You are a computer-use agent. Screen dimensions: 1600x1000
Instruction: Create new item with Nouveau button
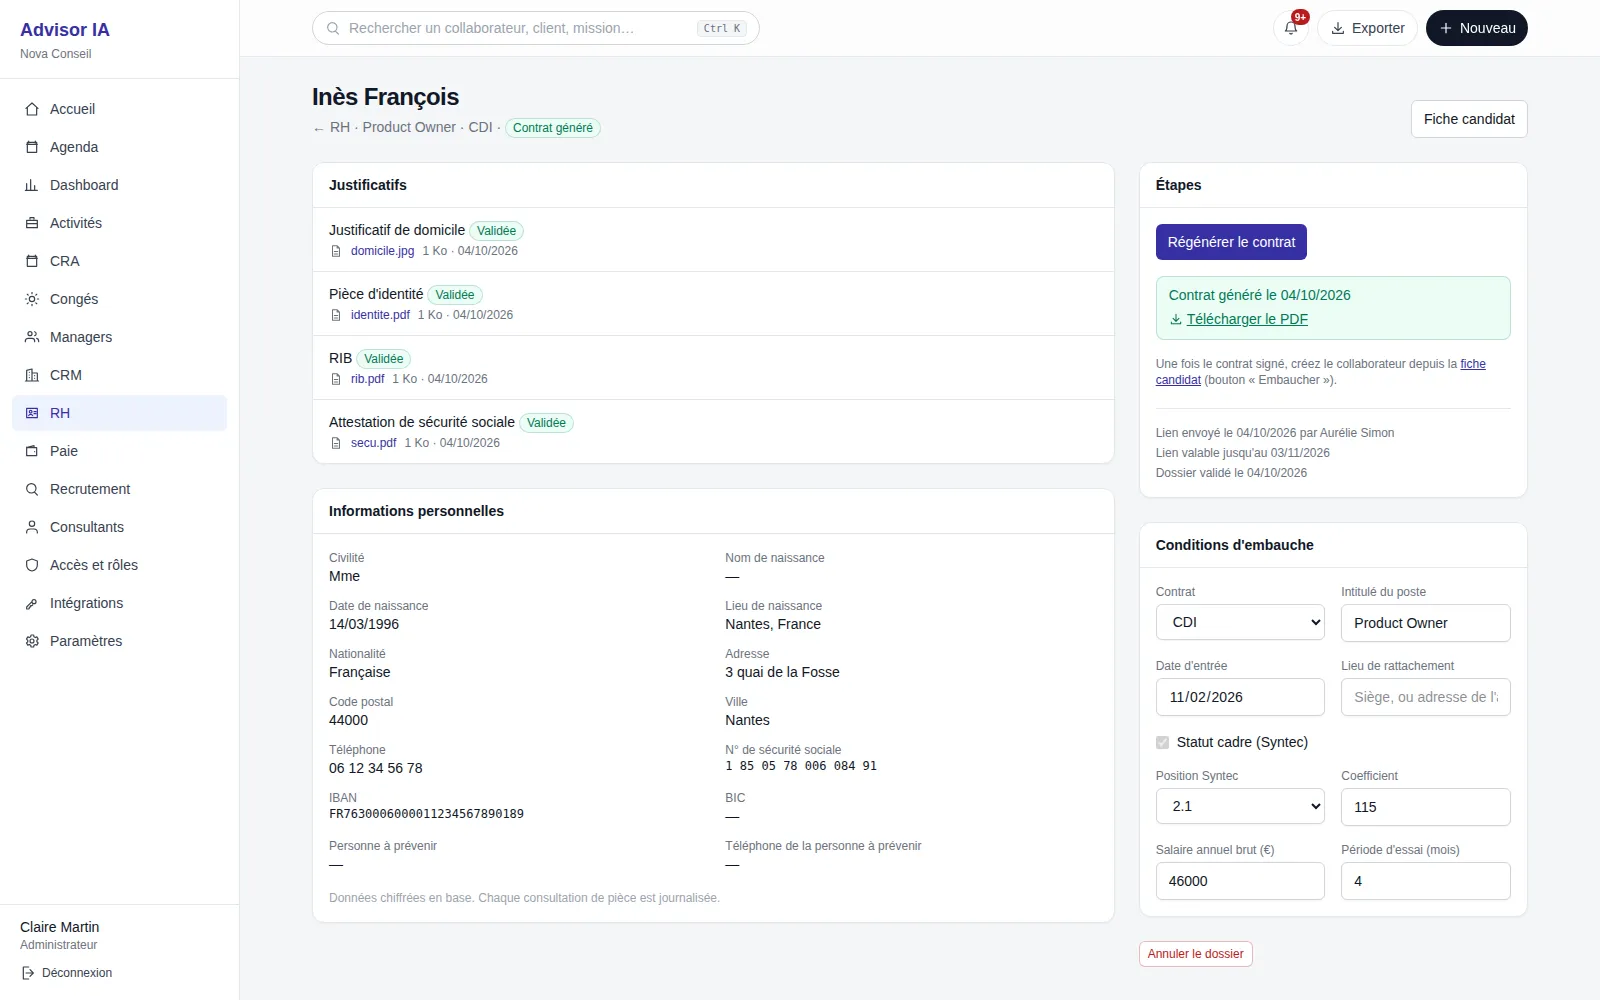tap(1477, 28)
